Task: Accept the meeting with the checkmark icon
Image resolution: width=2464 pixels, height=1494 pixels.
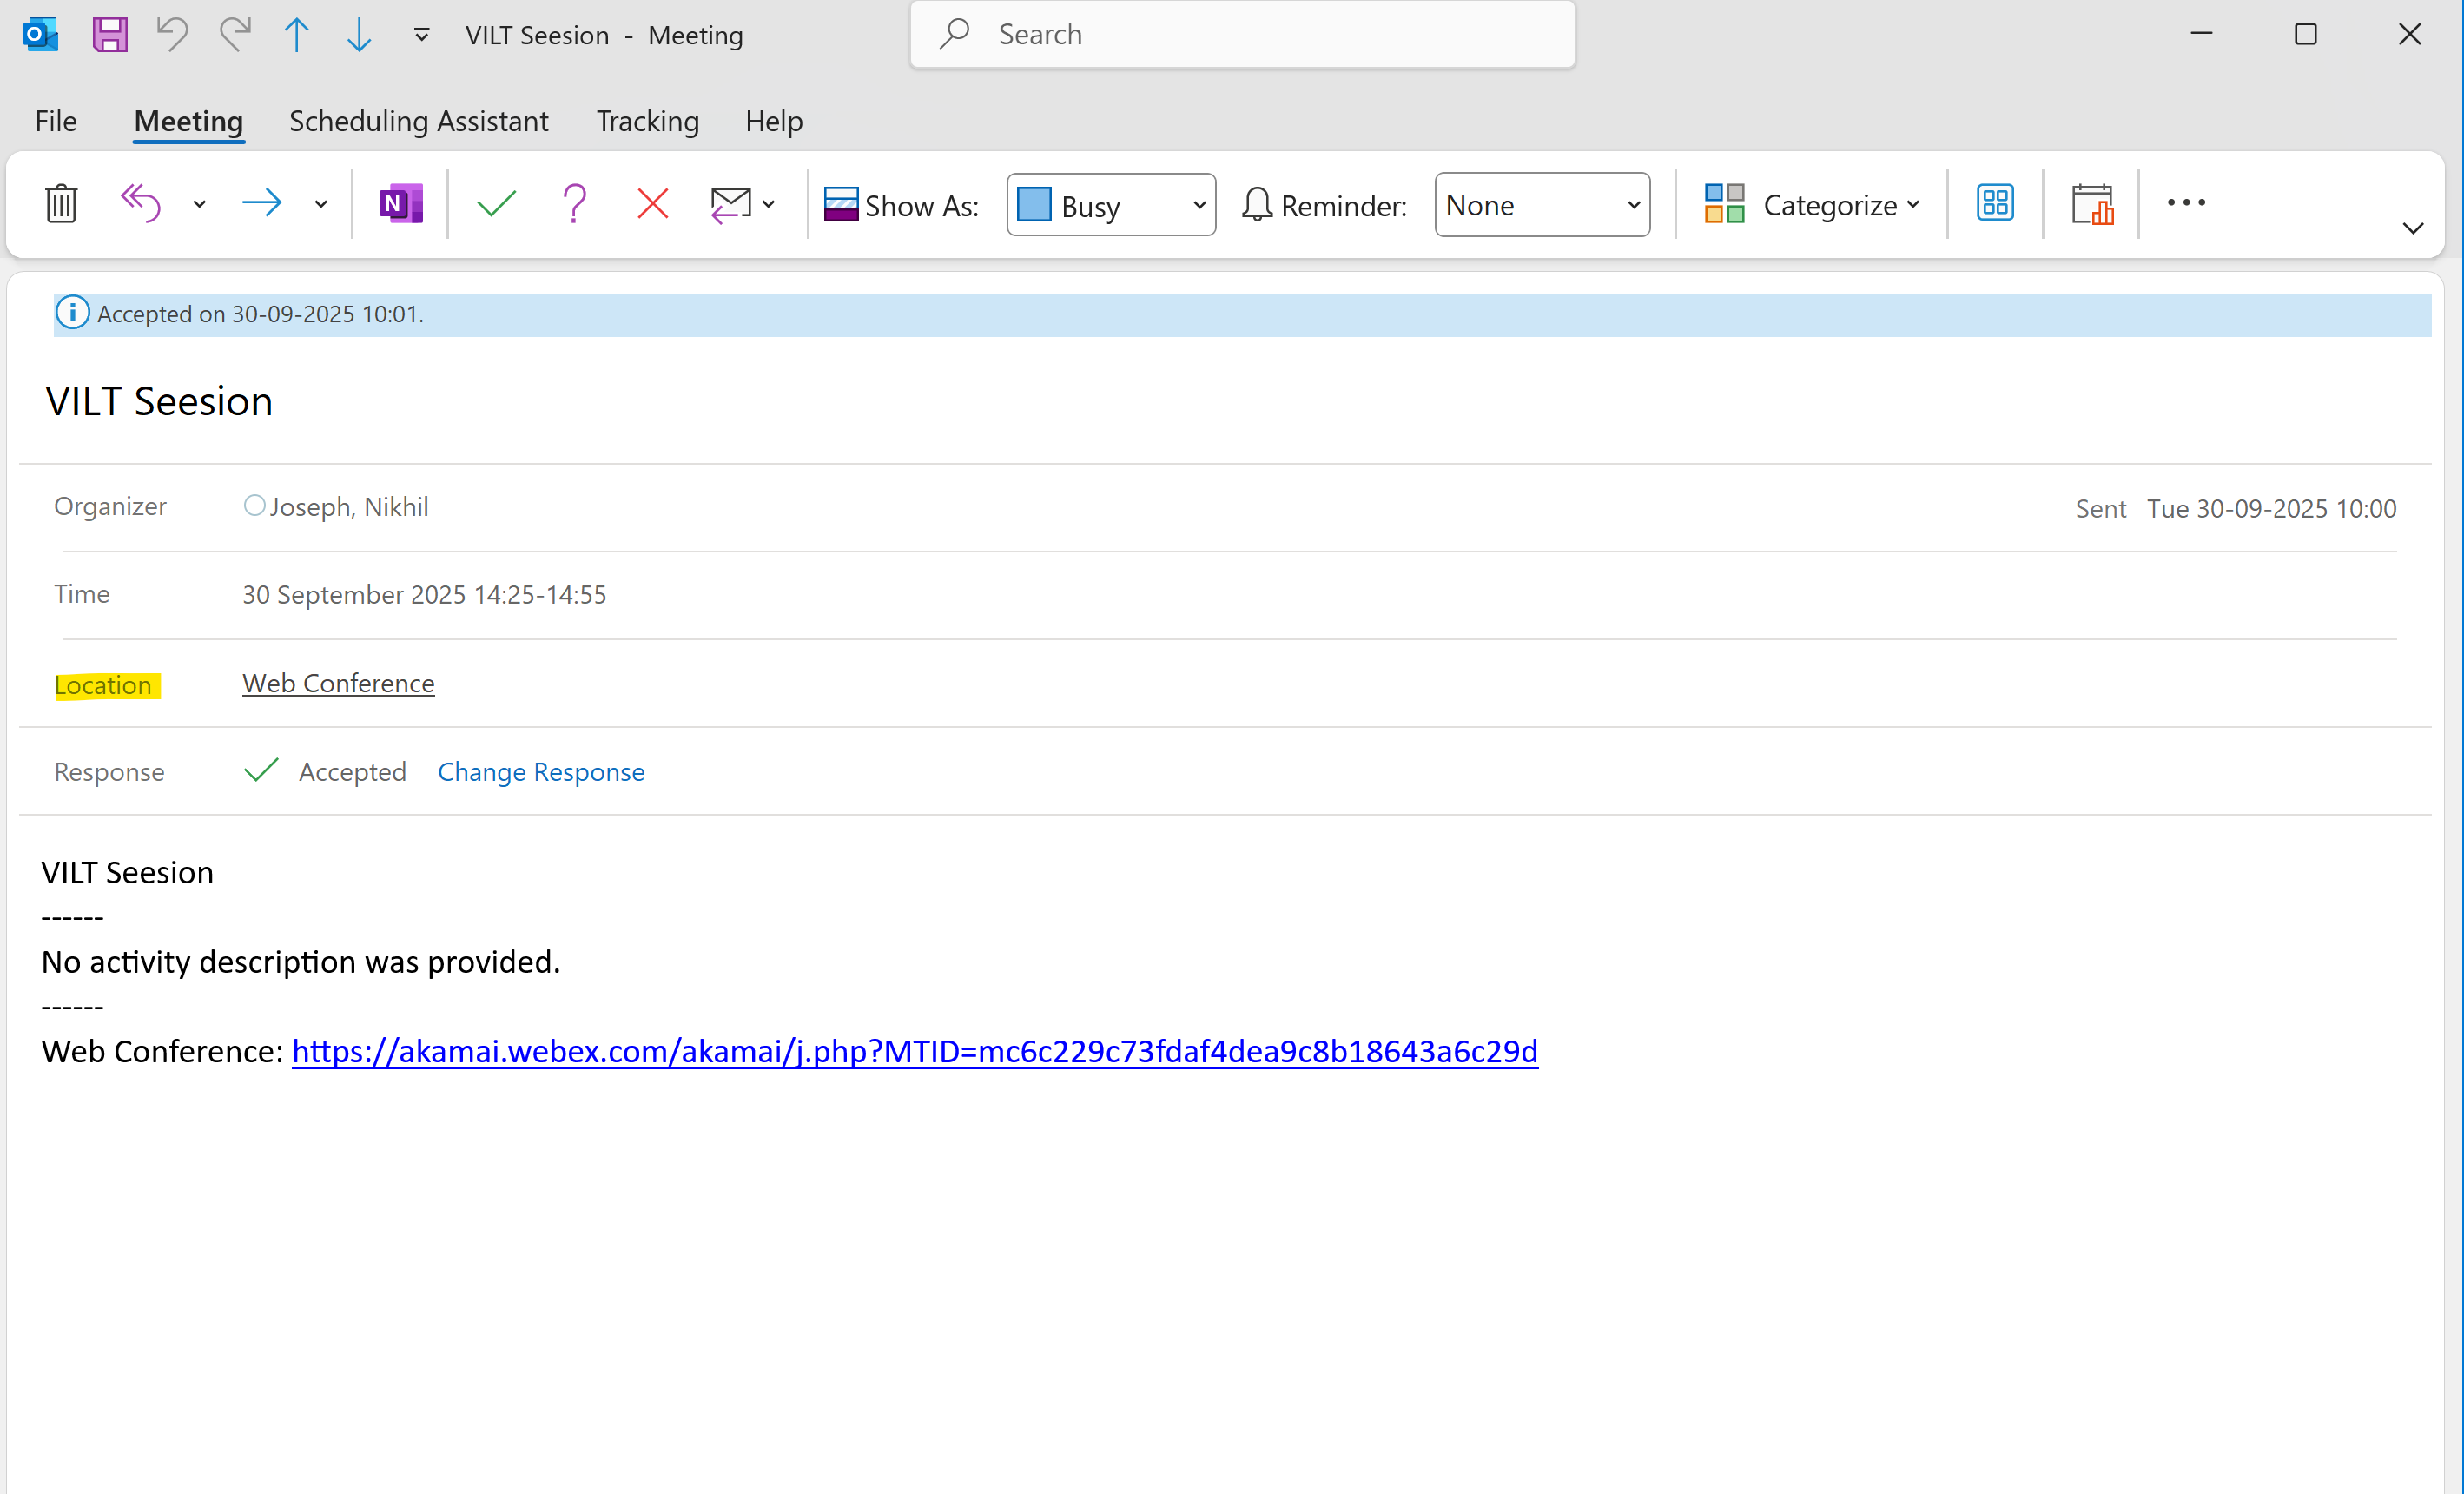Action: click(x=495, y=203)
